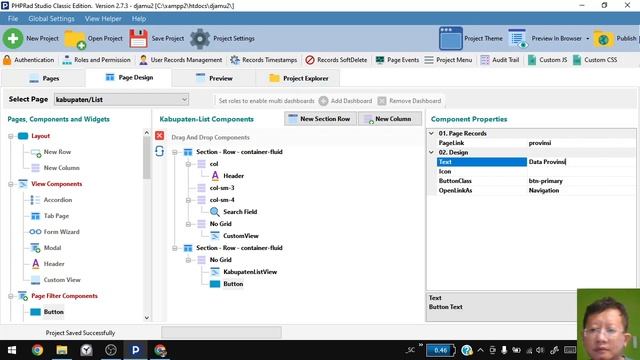Click New Column button
Image resolution: width=640 pixels, height=360 pixels.
[x=390, y=119]
